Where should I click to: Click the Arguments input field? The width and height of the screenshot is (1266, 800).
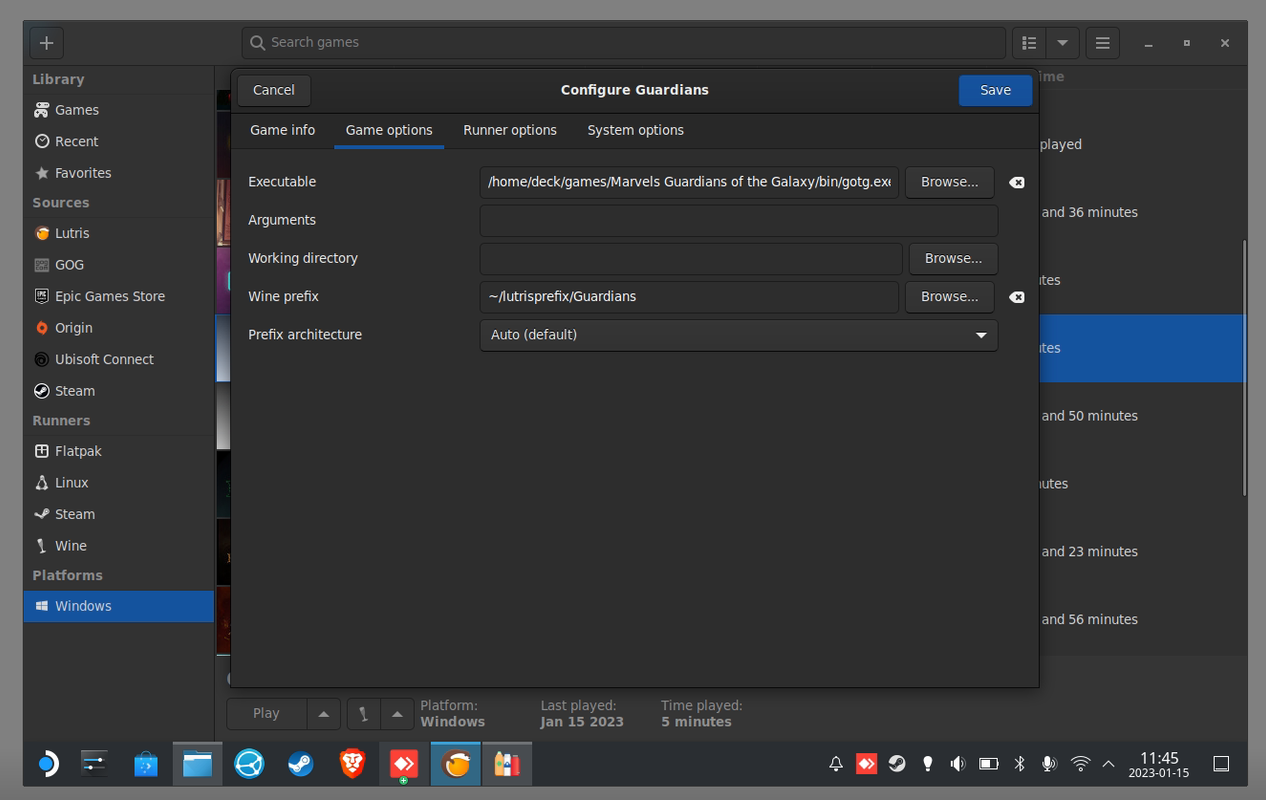tap(739, 220)
